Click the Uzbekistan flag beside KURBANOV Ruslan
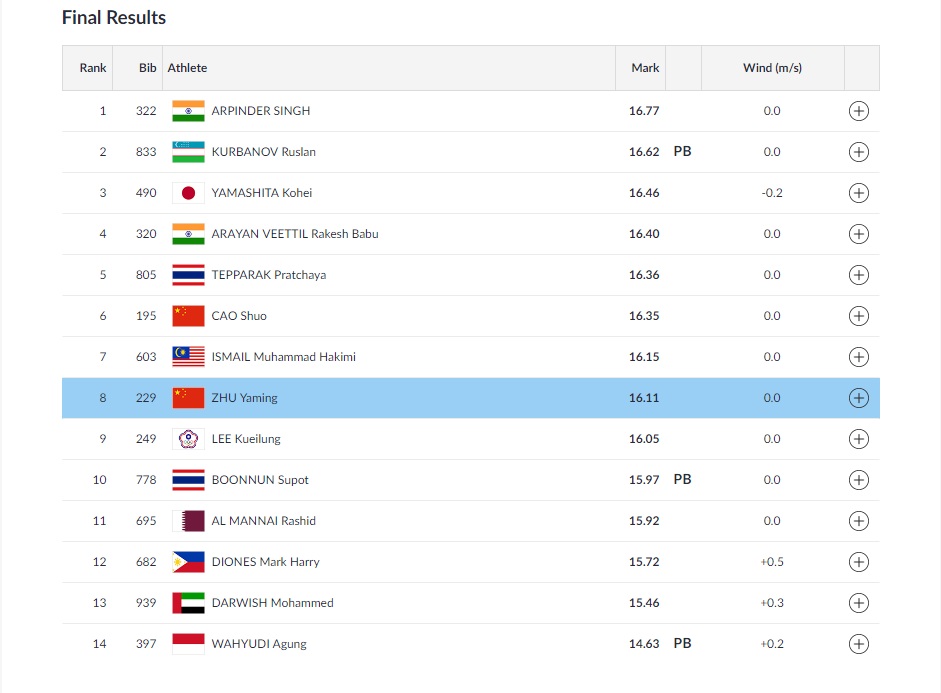The image size is (941, 693). point(188,152)
